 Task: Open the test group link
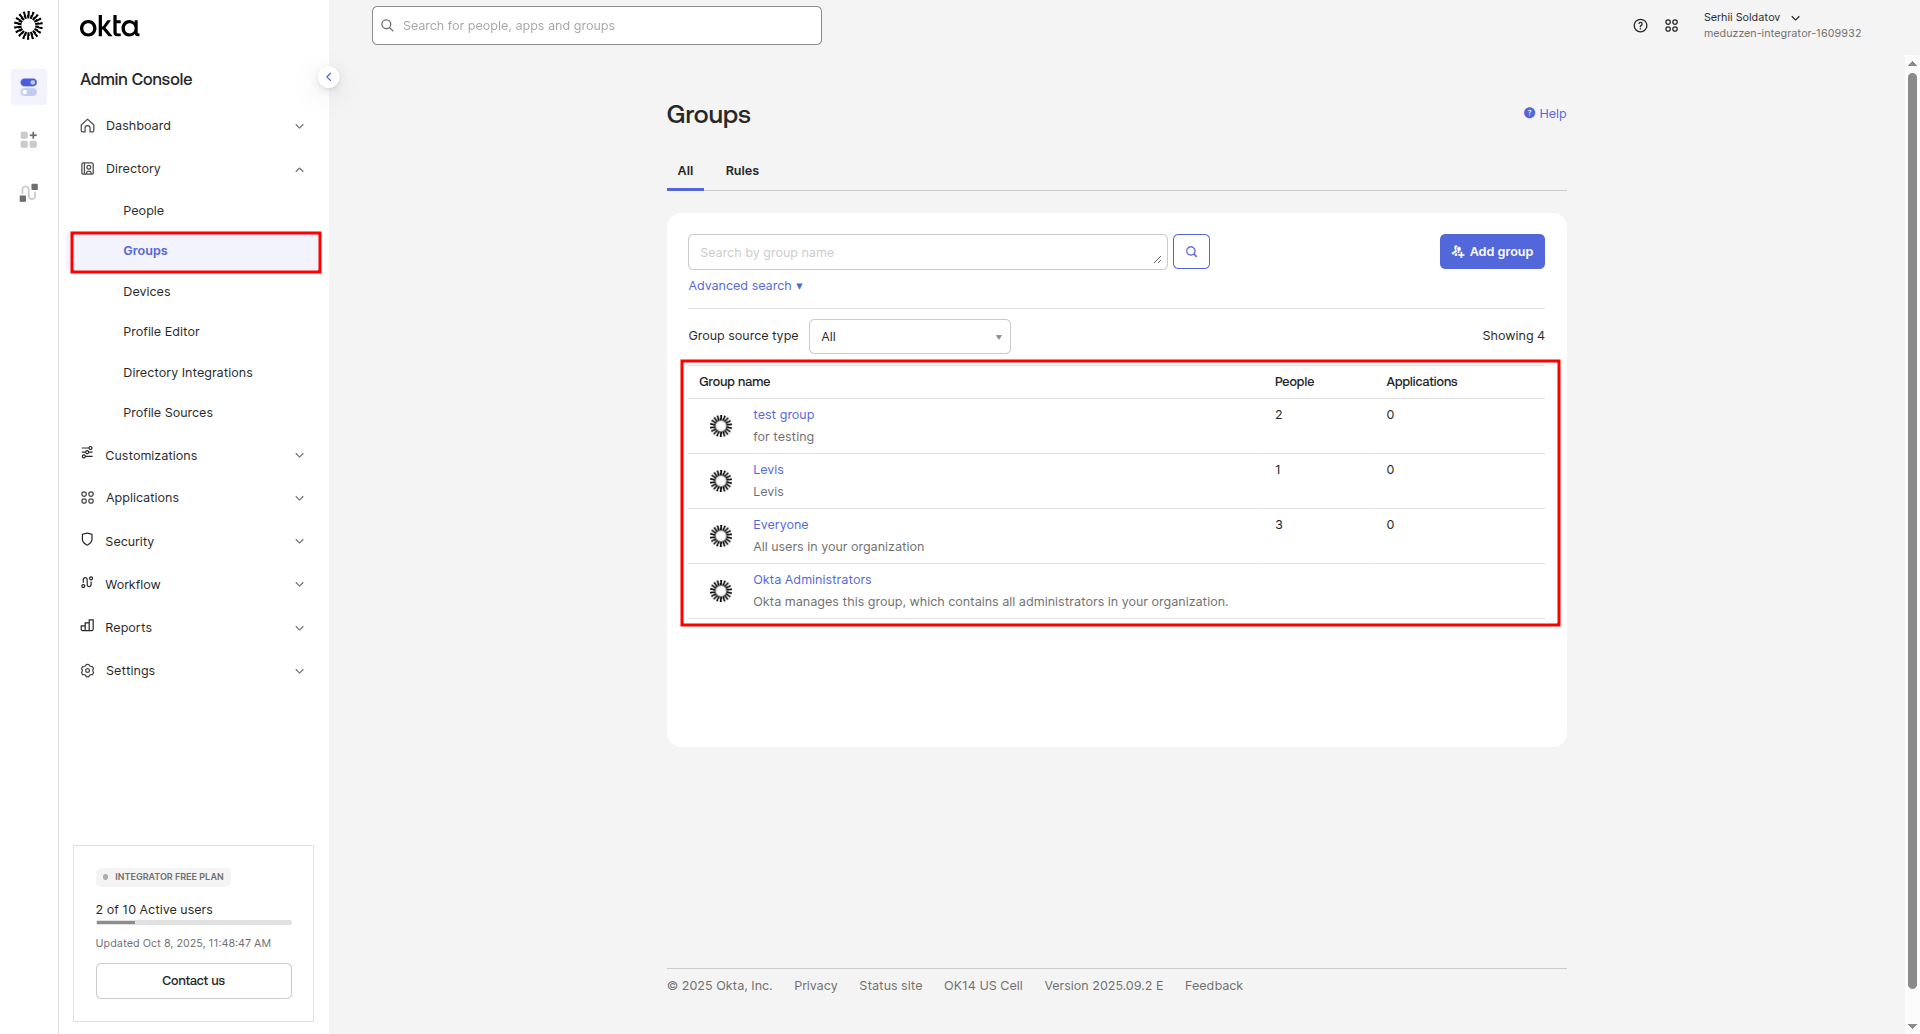point(784,415)
